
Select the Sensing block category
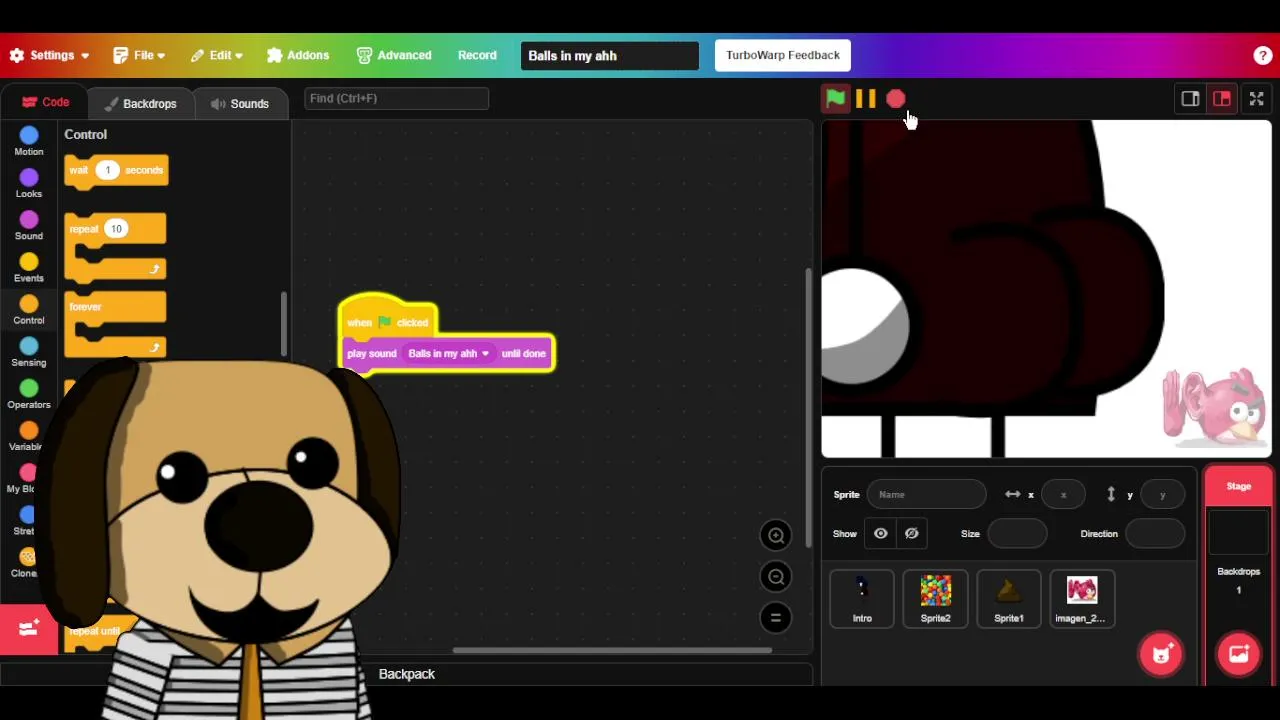(x=29, y=353)
